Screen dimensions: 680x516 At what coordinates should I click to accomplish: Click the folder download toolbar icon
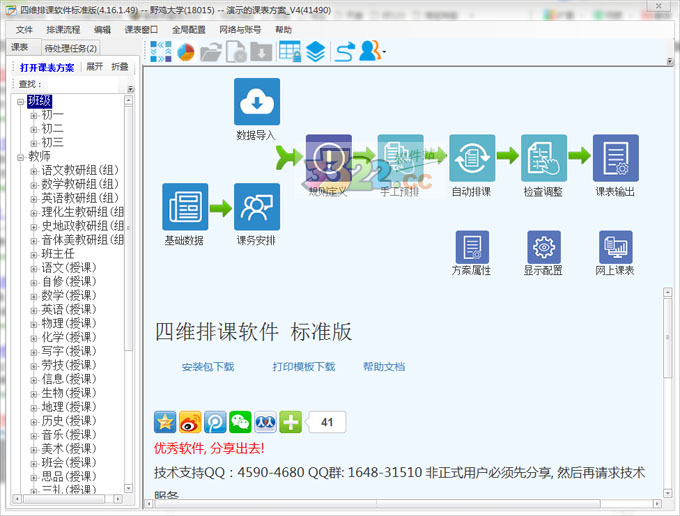click(261, 52)
